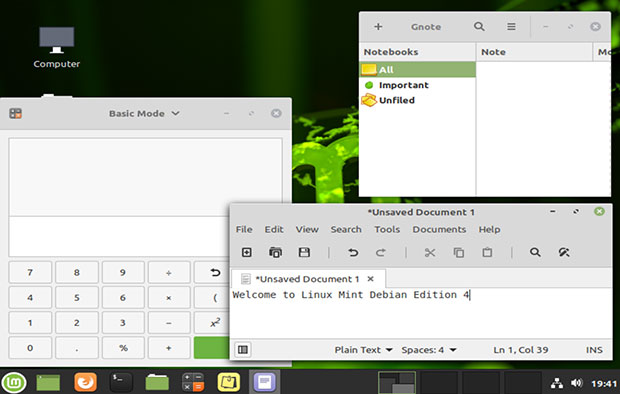
Task: Click the cut scissors toolbar icon
Action: (x=430, y=252)
